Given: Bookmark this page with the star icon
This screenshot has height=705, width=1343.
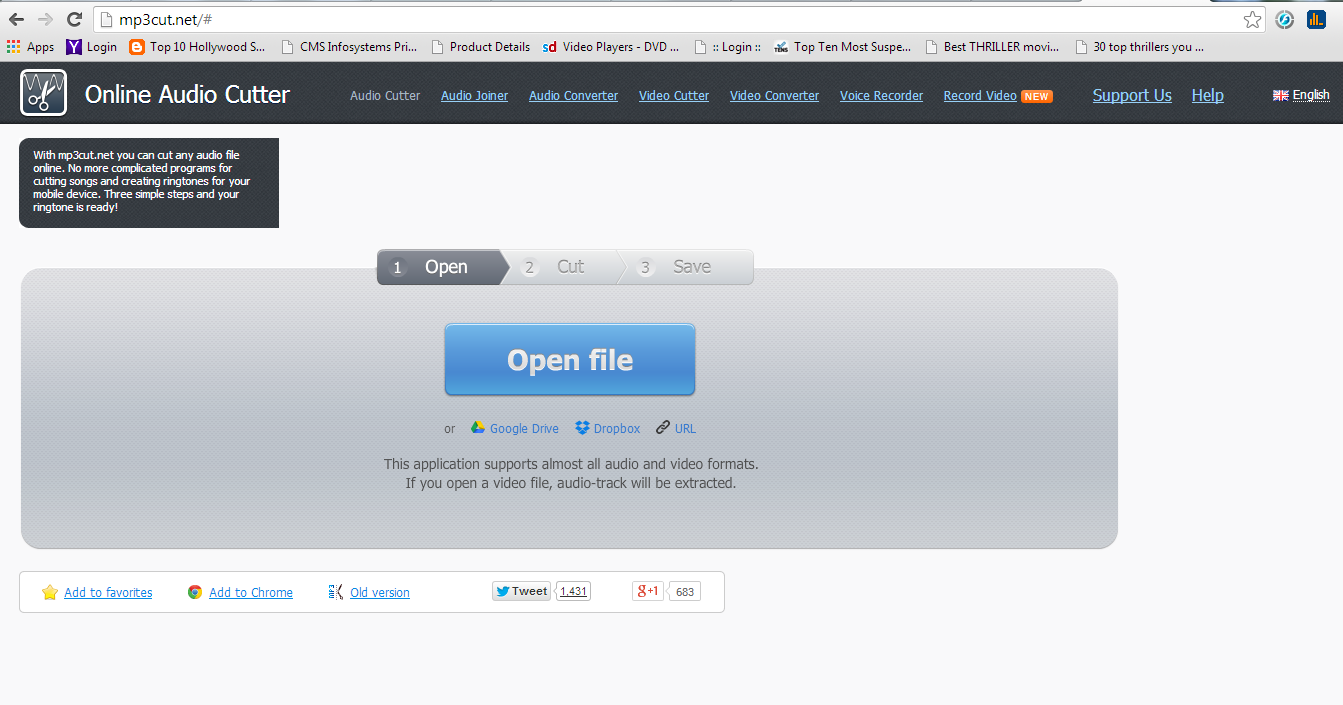Looking at the screenshot, I should 1252,19.
